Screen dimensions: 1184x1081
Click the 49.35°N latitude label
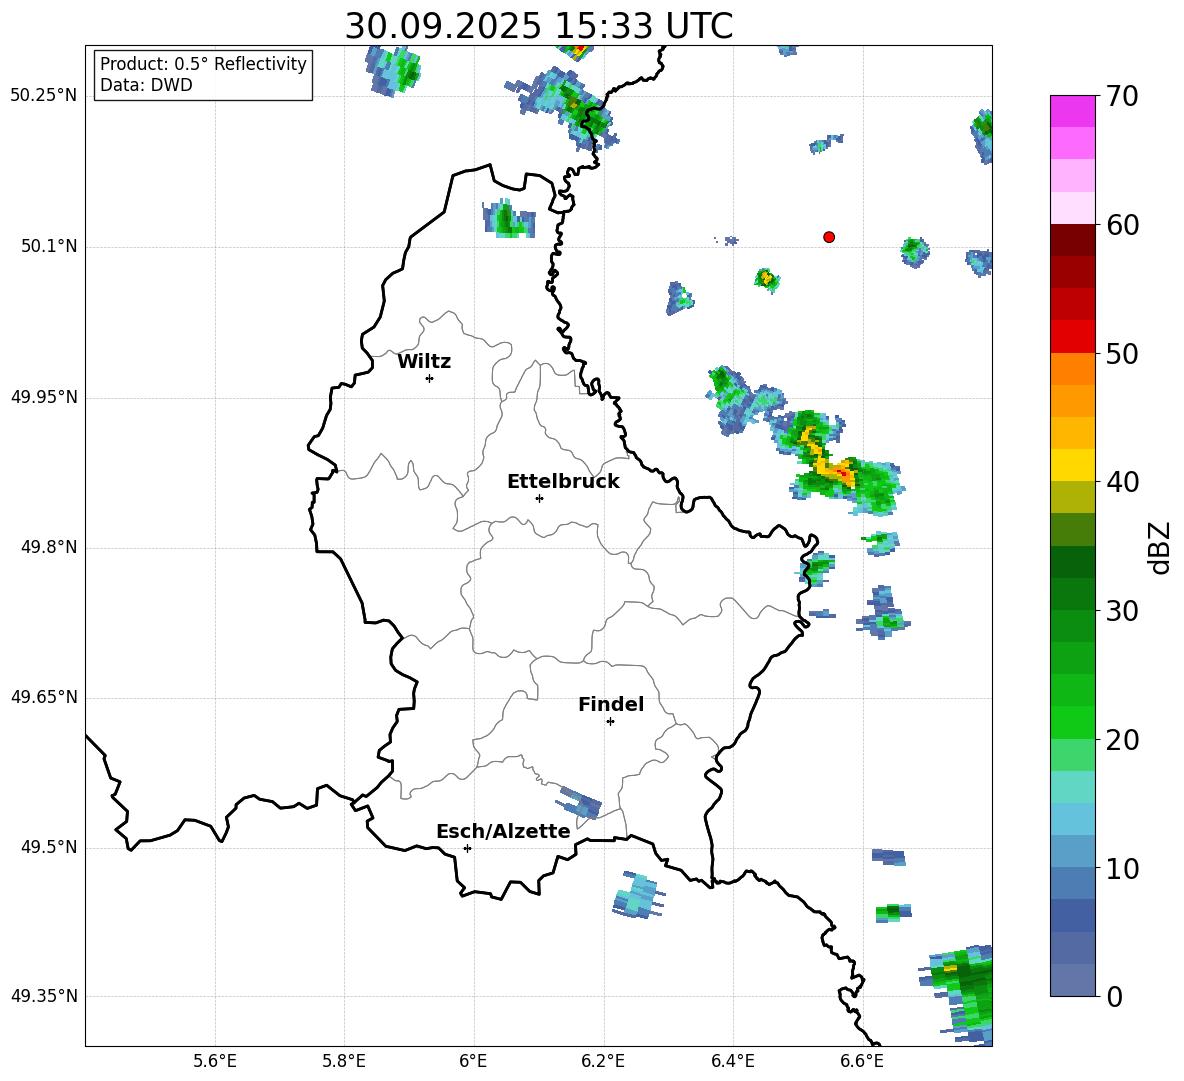[44, 996]
